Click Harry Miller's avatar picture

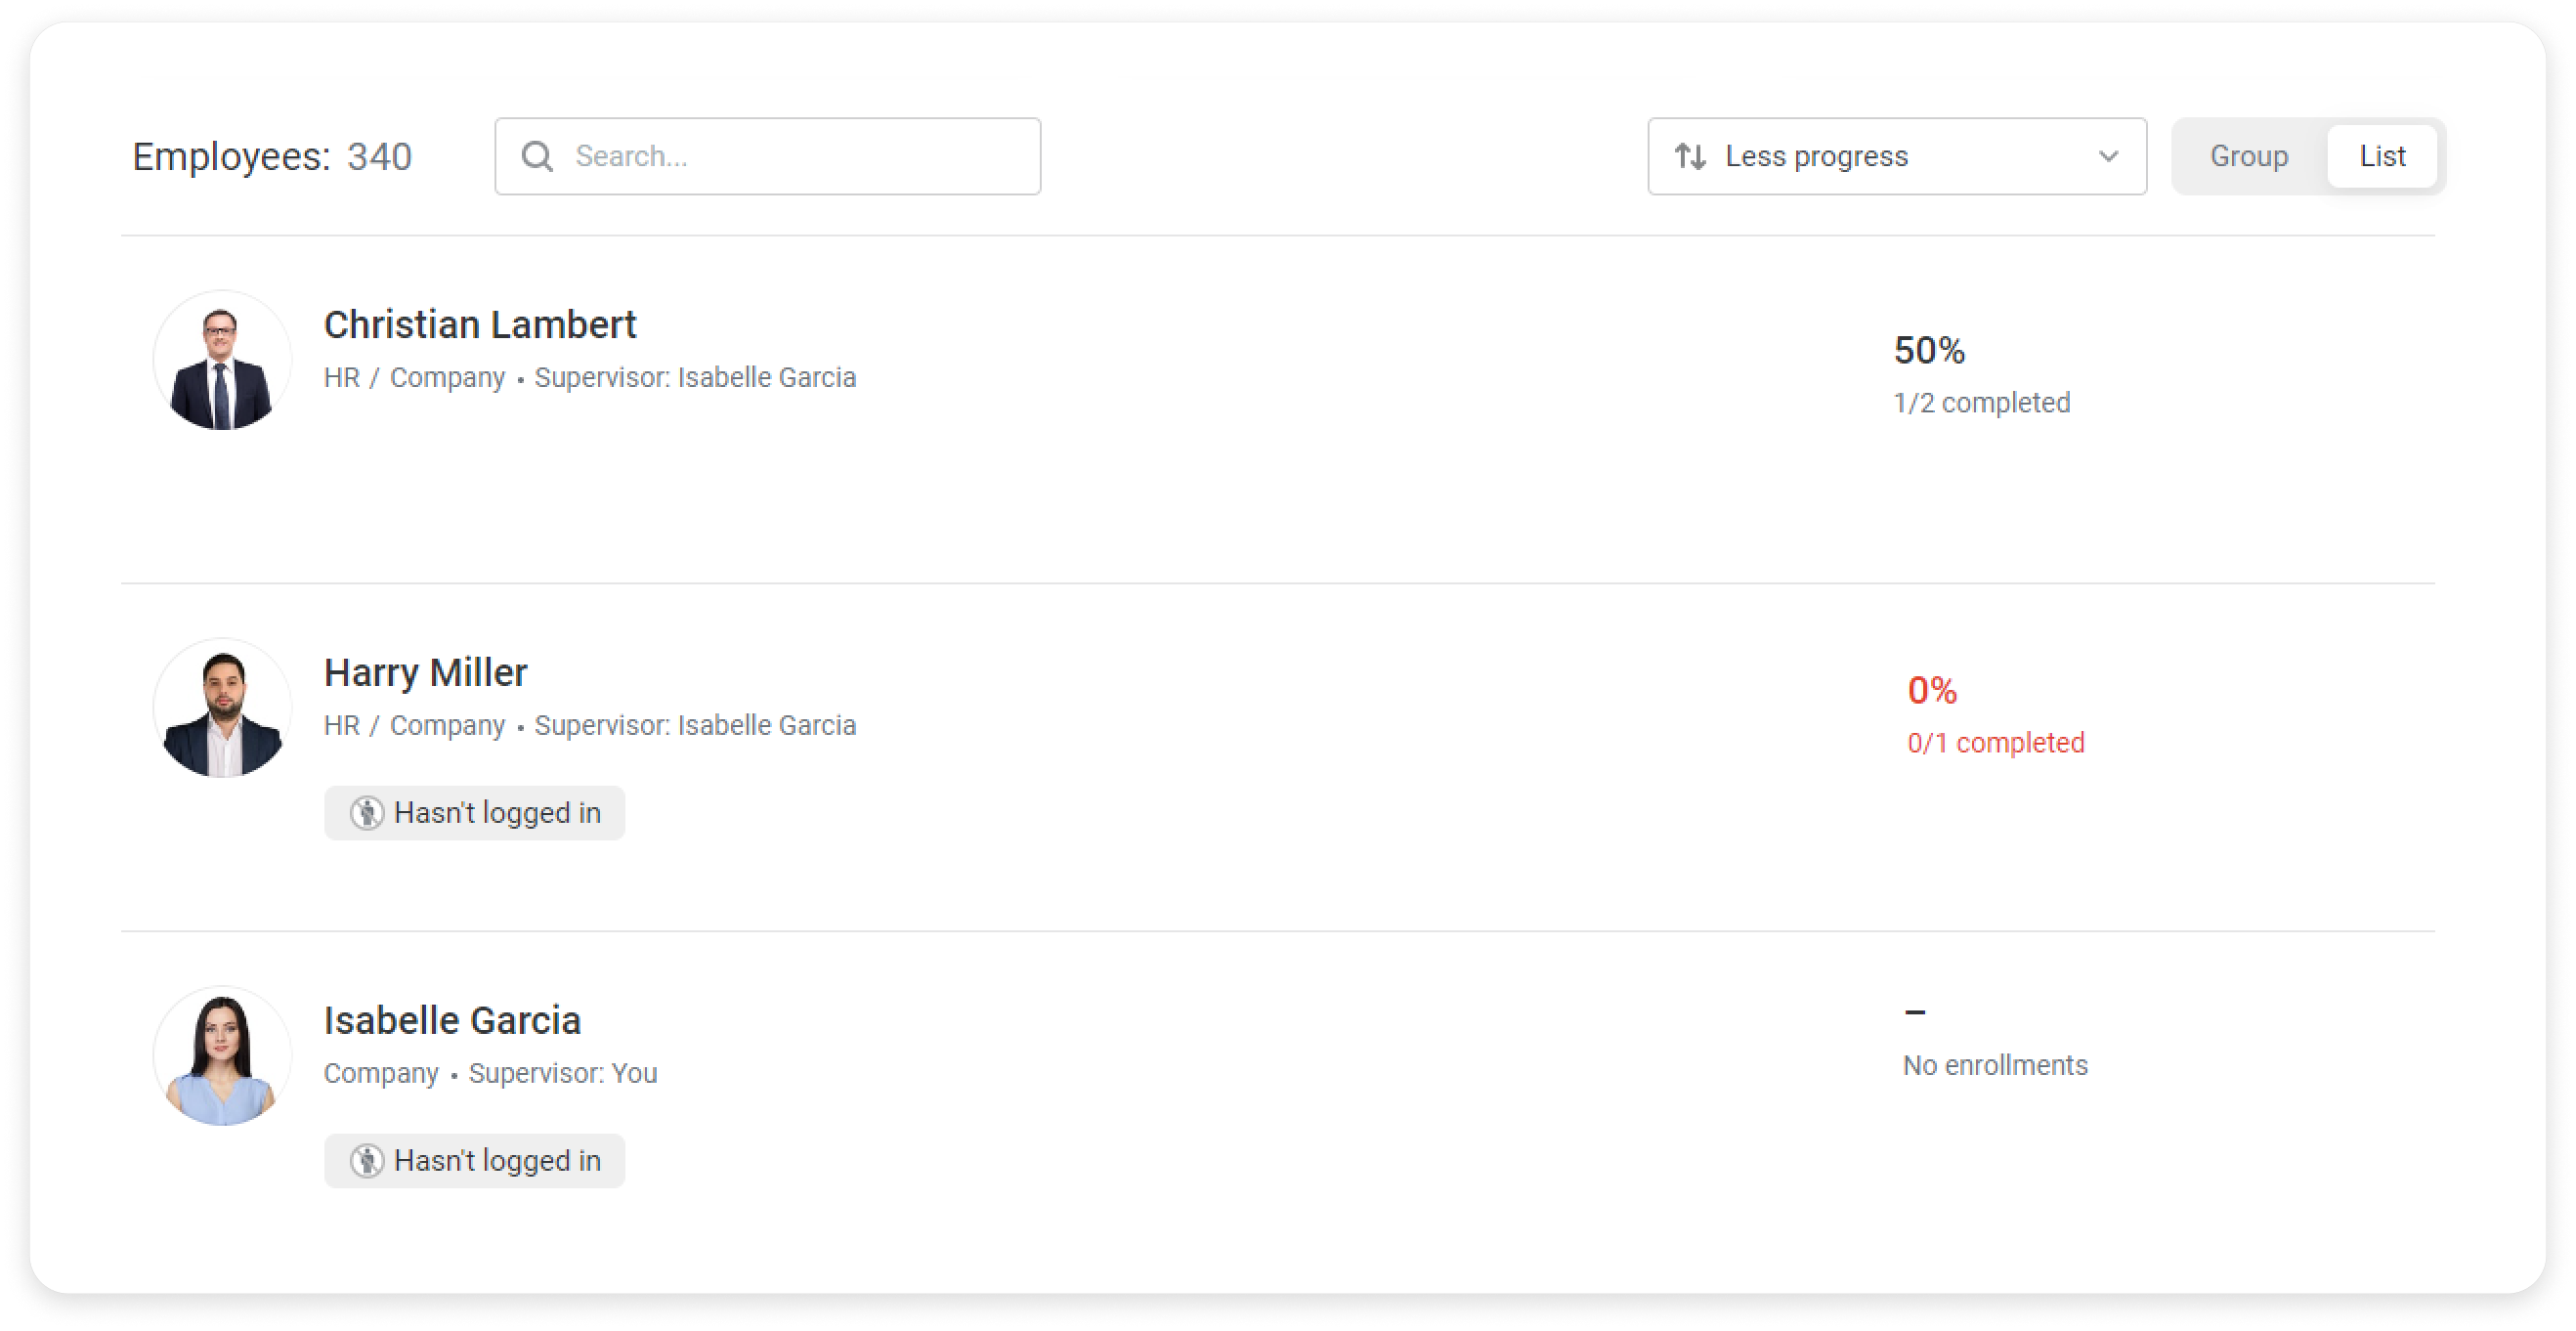click(222, 706)
